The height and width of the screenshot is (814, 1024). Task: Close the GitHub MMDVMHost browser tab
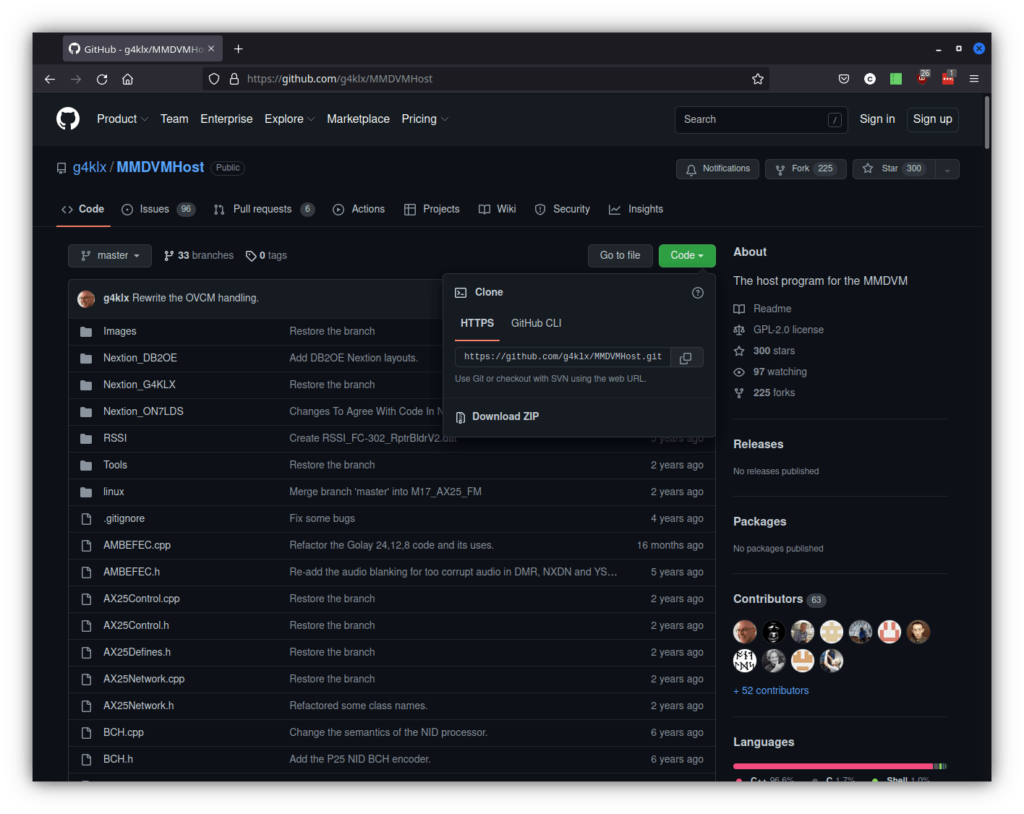211,48
